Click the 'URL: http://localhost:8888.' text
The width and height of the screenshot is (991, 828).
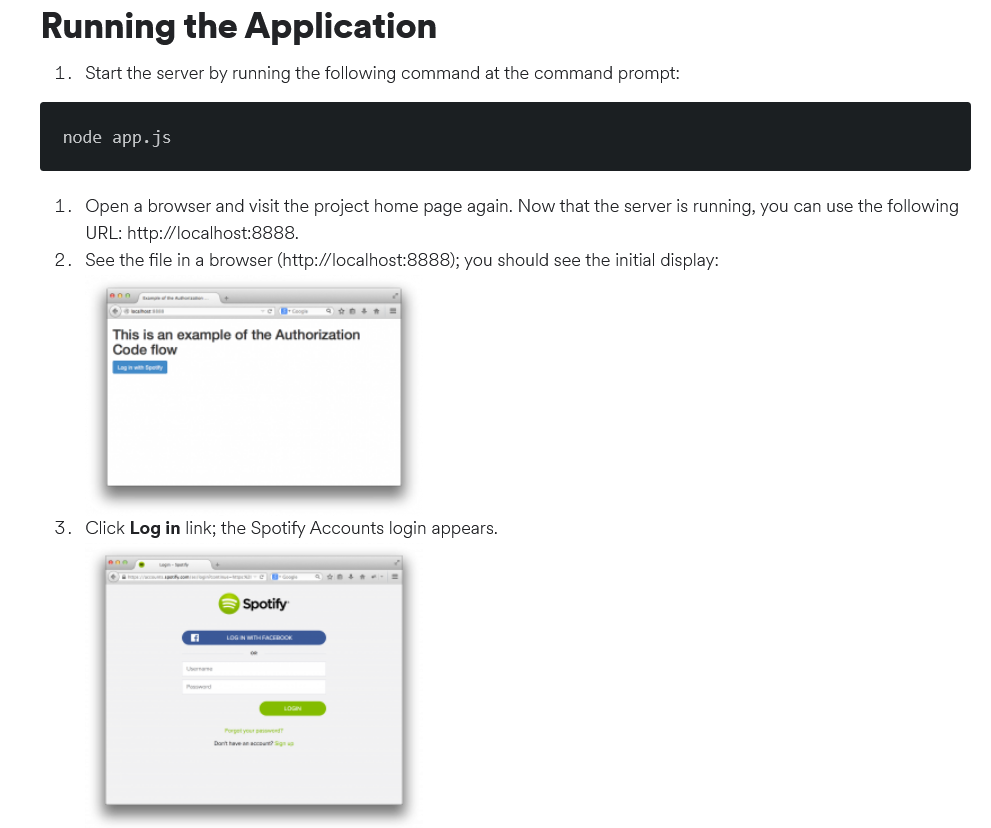point(192,233)
